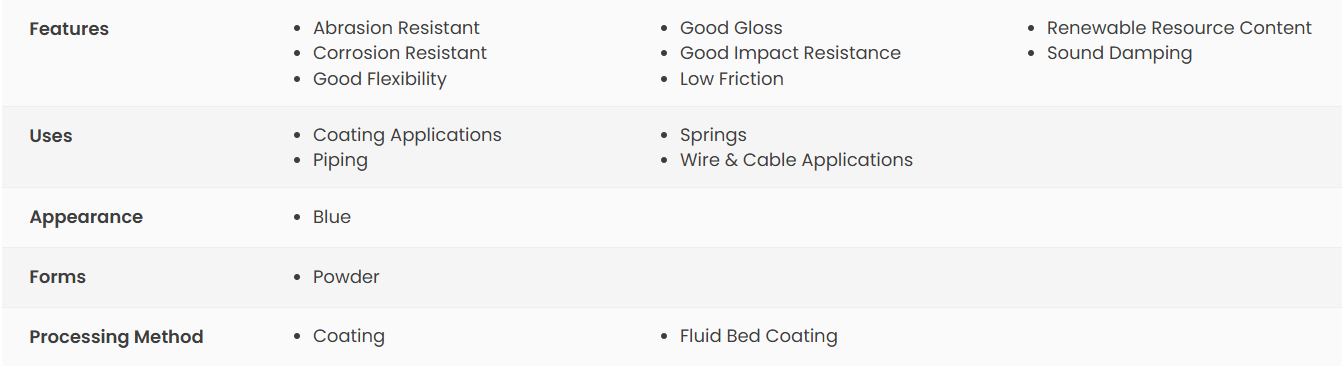
Task: Select Processing Method row heading
Action: tap(116, 337)
